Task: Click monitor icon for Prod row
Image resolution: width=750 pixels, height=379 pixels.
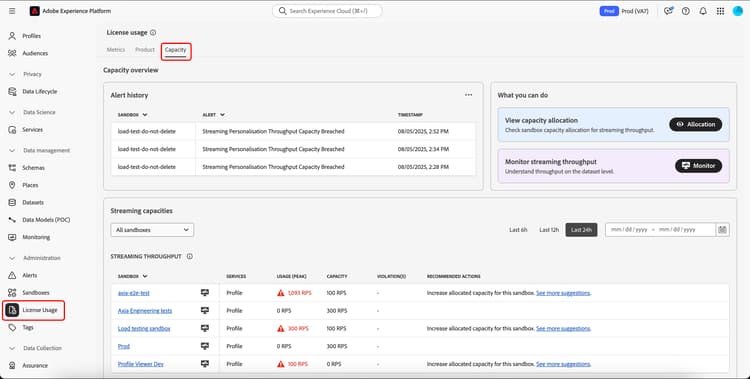Action: (x=205, y=346)
